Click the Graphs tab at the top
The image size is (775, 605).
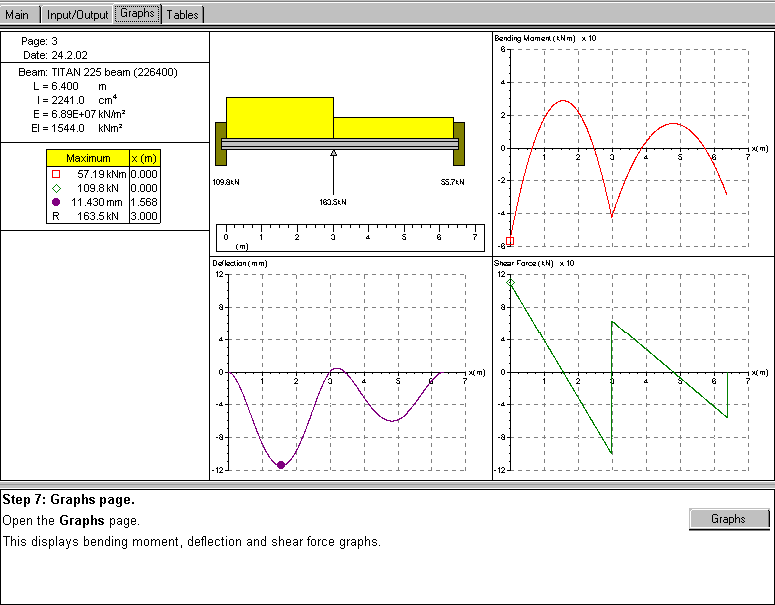136,14
